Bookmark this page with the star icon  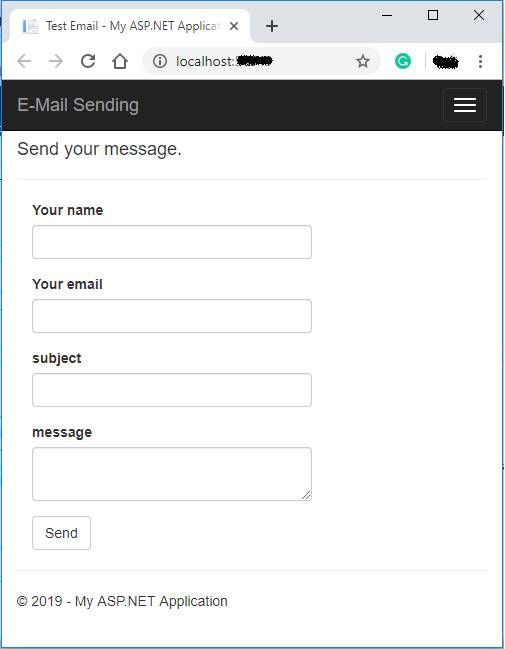(x=363, y=61)
